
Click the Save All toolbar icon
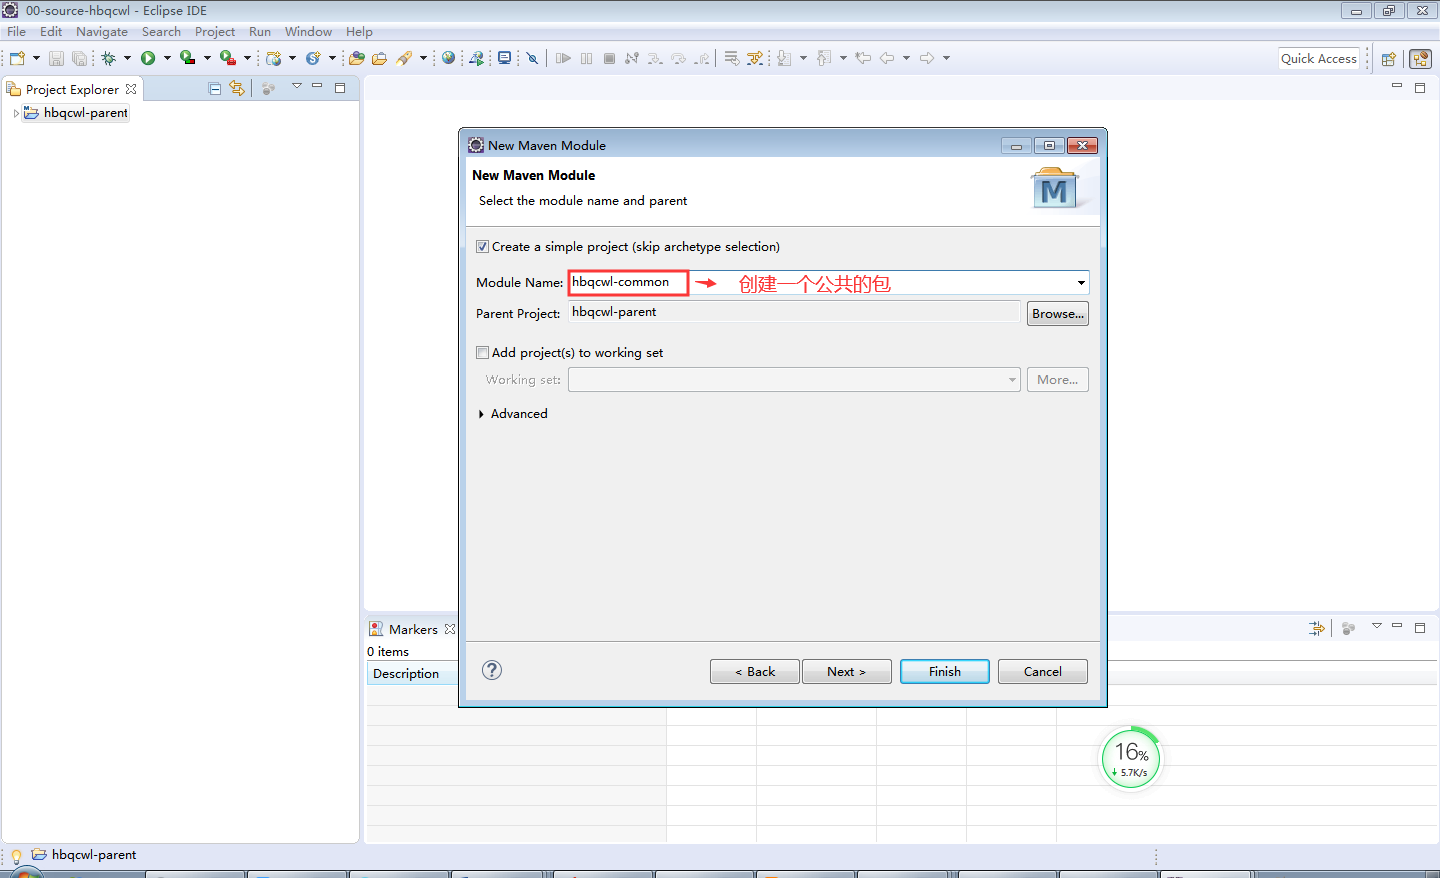tap(79, 58)
